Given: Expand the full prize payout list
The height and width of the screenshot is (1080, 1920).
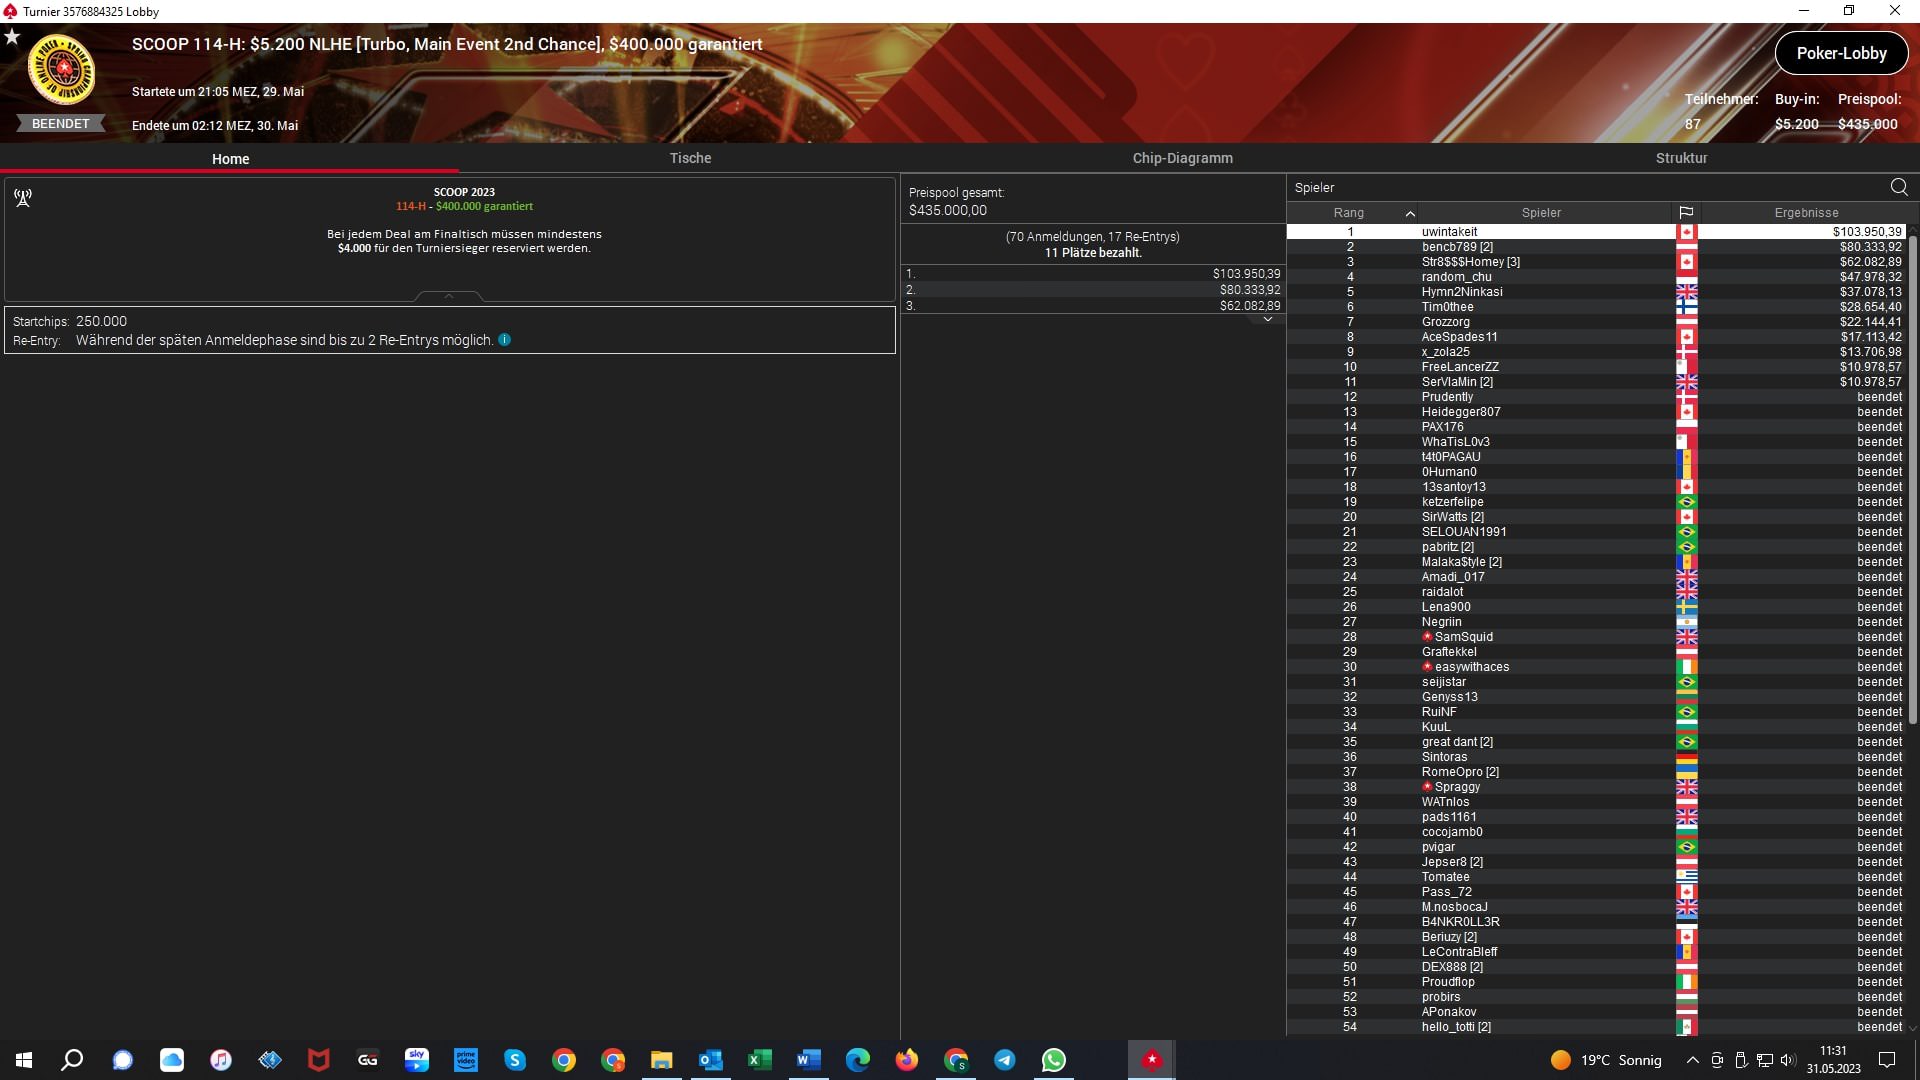Looking at the screenshot, I should [x=1267, y=319].
